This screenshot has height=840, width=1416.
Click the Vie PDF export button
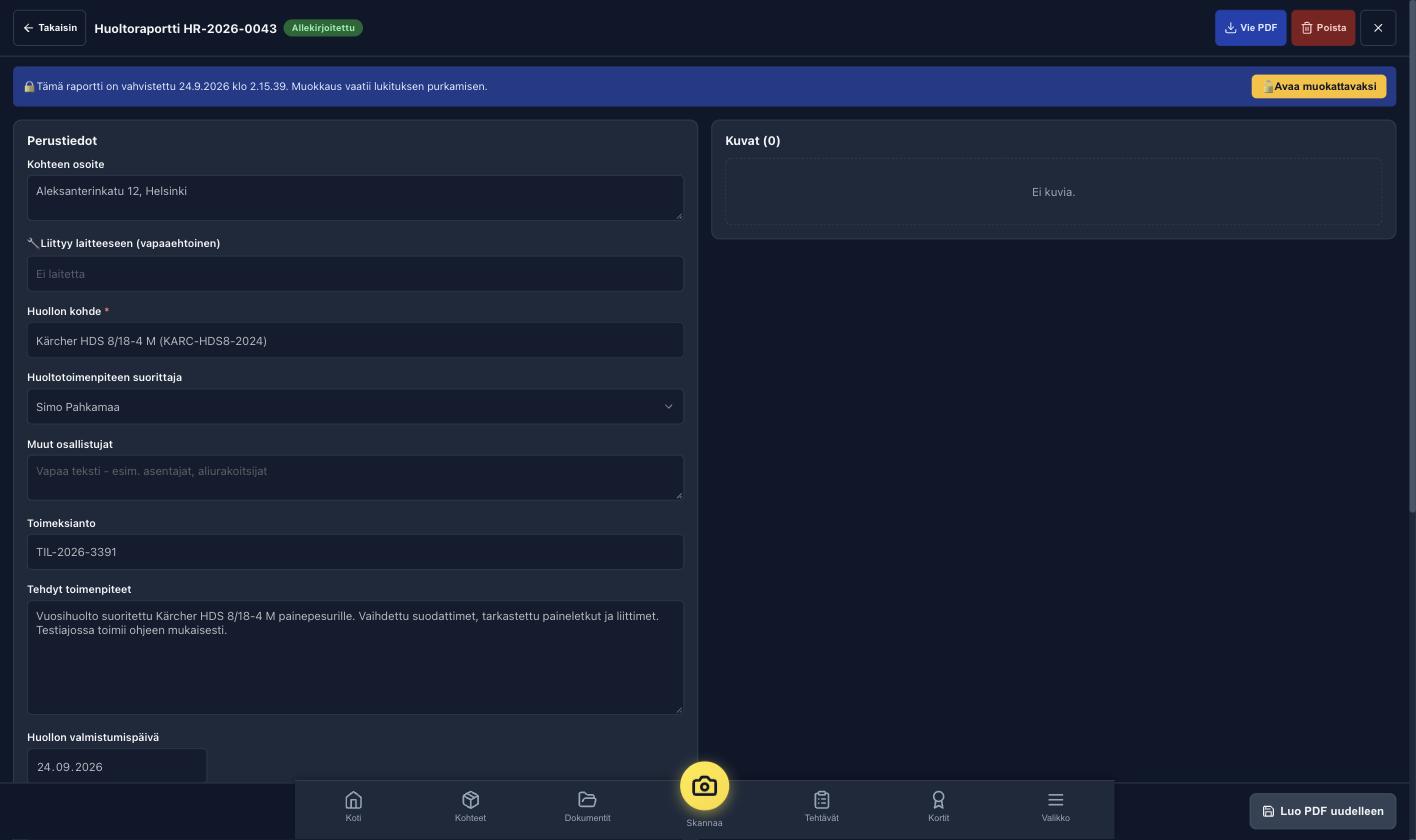(1250, 28)
